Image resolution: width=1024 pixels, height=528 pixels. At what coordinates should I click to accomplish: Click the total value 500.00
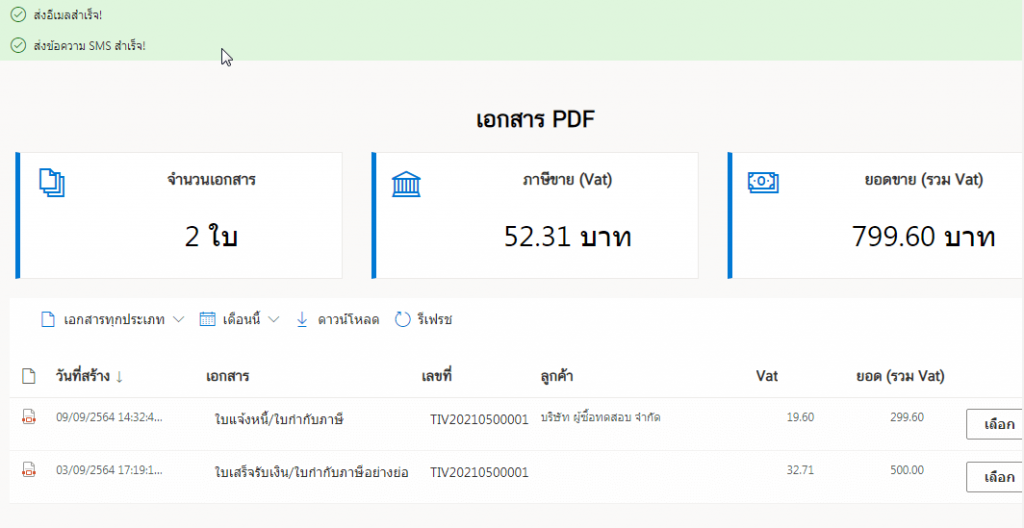pyautogui.click(x=906, y=470)
